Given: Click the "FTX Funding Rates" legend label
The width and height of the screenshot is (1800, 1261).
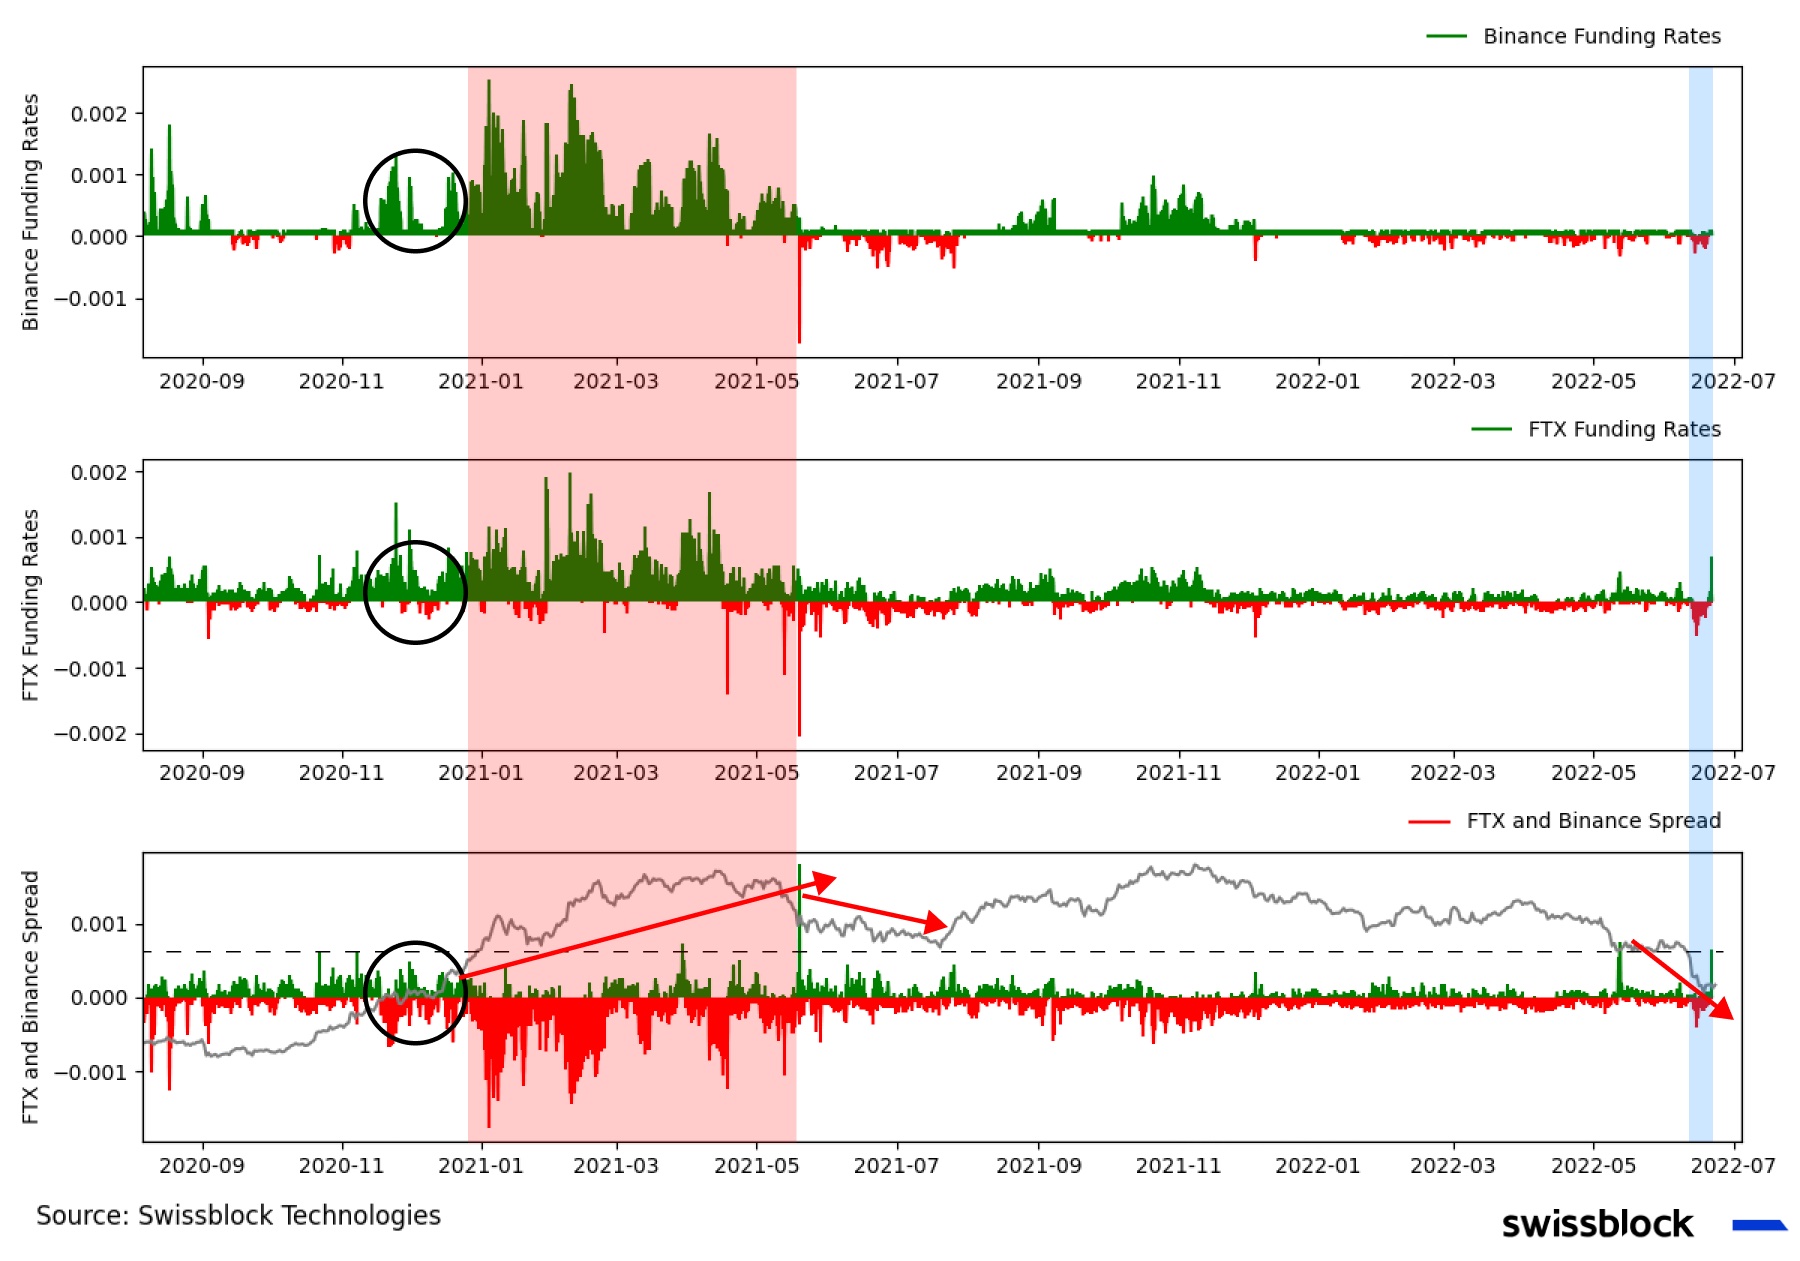Looking at the screenshot, I should click(x=1624, y=429).
